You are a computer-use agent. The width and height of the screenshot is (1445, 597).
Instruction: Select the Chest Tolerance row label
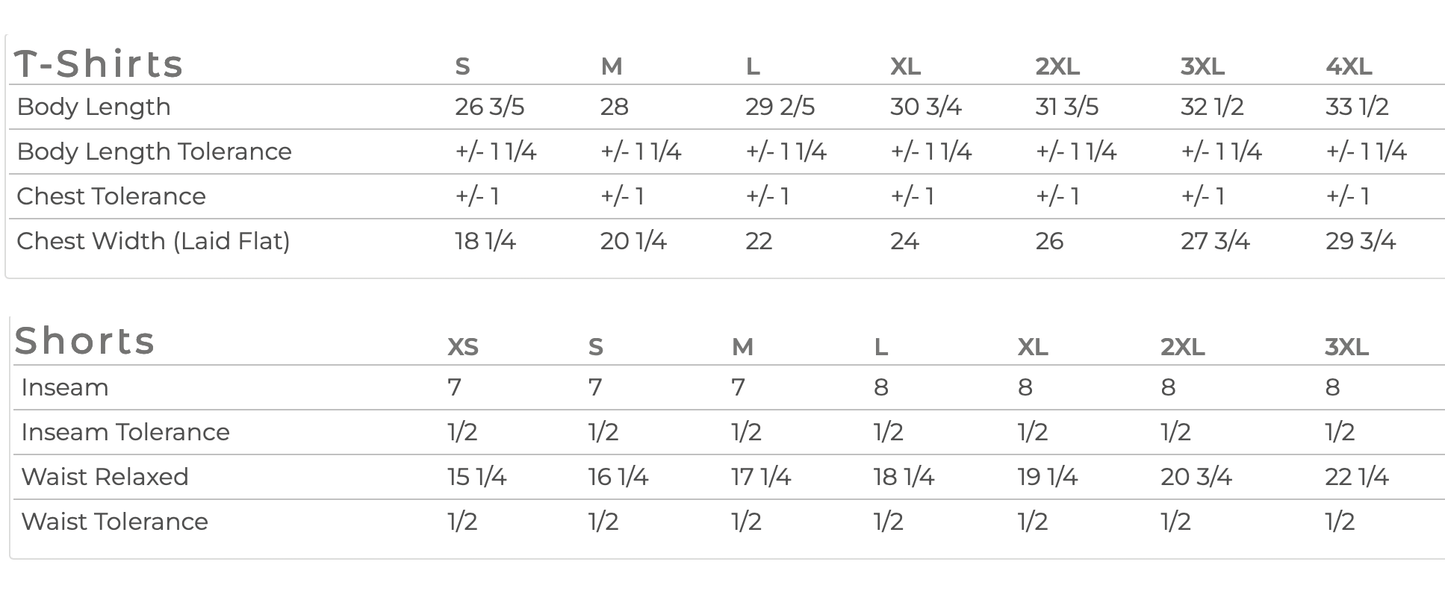click(111, 196)
